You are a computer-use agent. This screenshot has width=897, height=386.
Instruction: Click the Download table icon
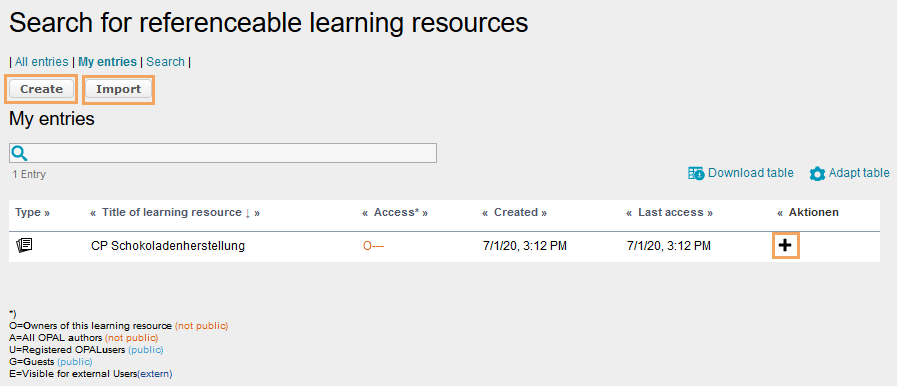(696, 173)
